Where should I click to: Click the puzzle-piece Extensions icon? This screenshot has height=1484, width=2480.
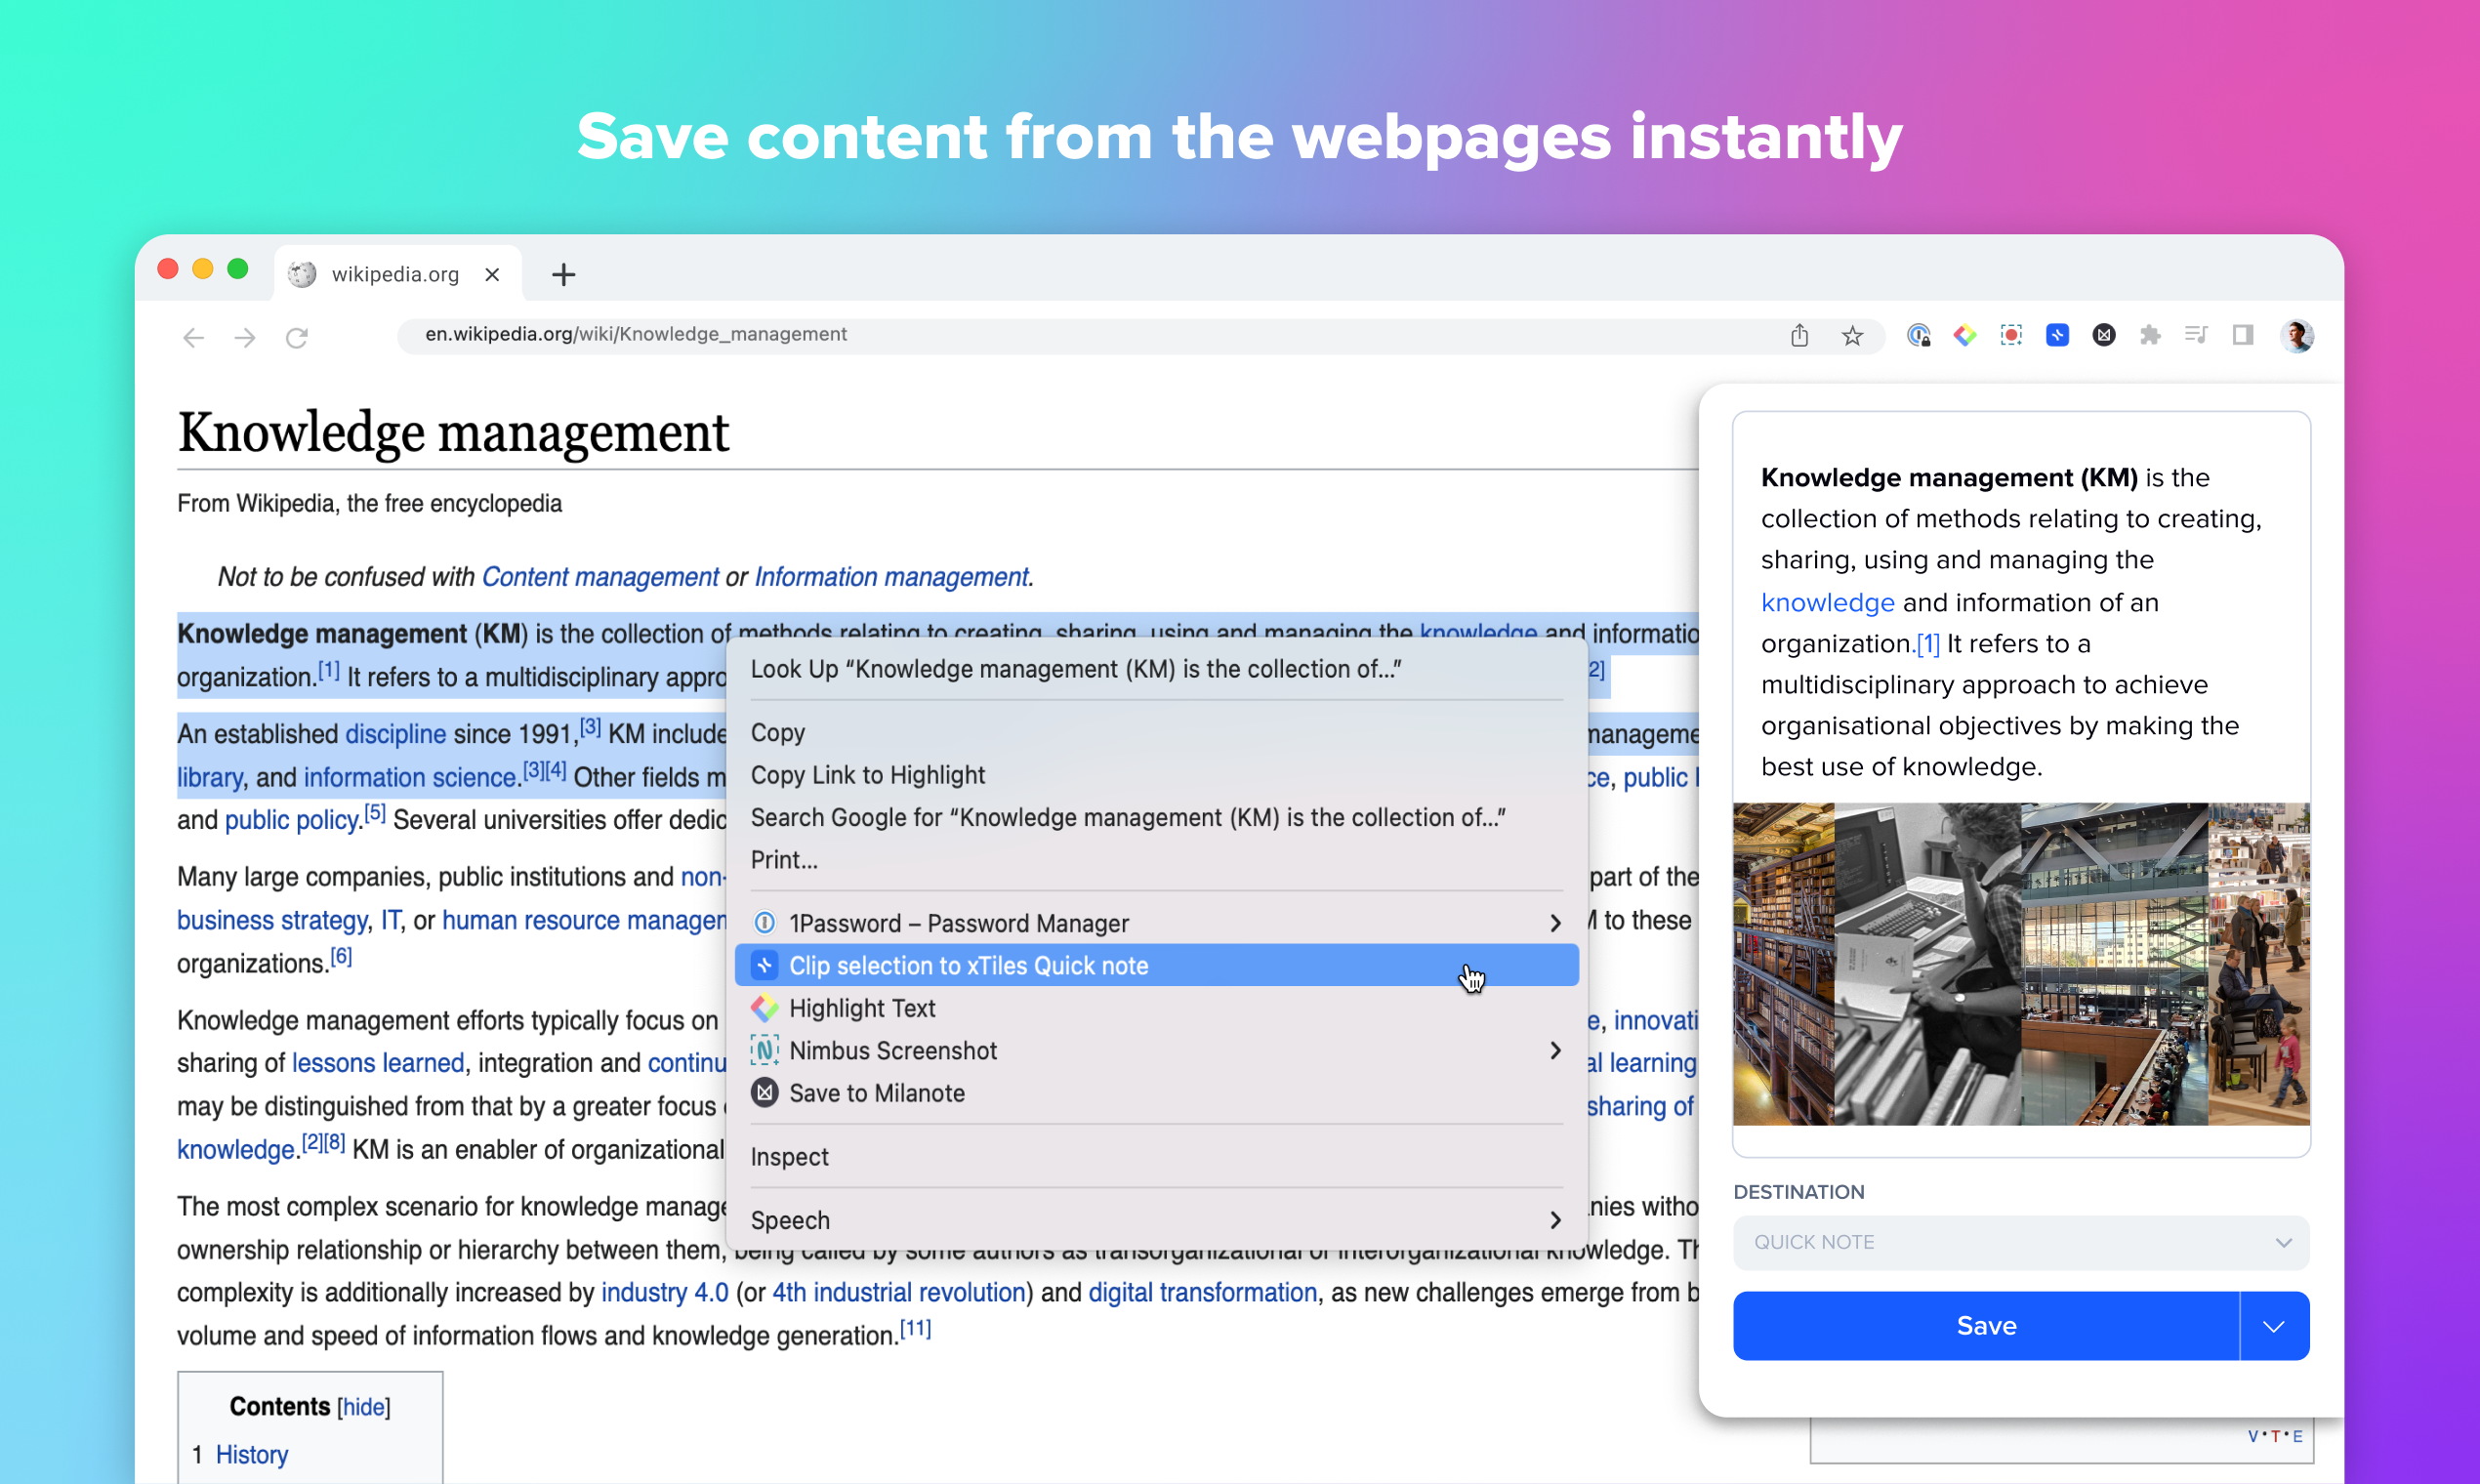(2150, 335)
